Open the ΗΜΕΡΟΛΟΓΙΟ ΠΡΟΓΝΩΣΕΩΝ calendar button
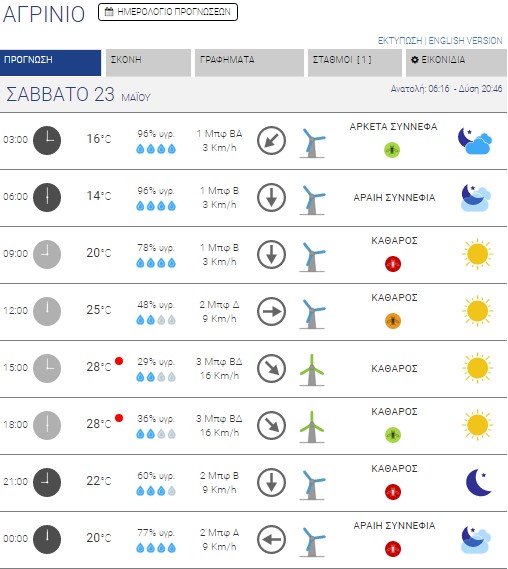This screenshot has height=569, width=508. click(168, 12)
